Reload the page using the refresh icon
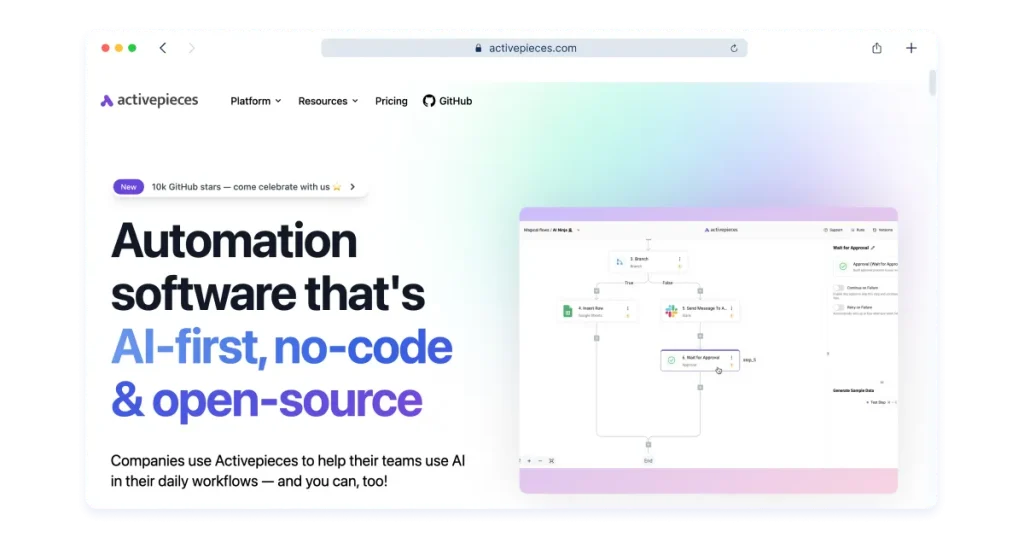The image size is (1024, 538). tap(733, 48)
